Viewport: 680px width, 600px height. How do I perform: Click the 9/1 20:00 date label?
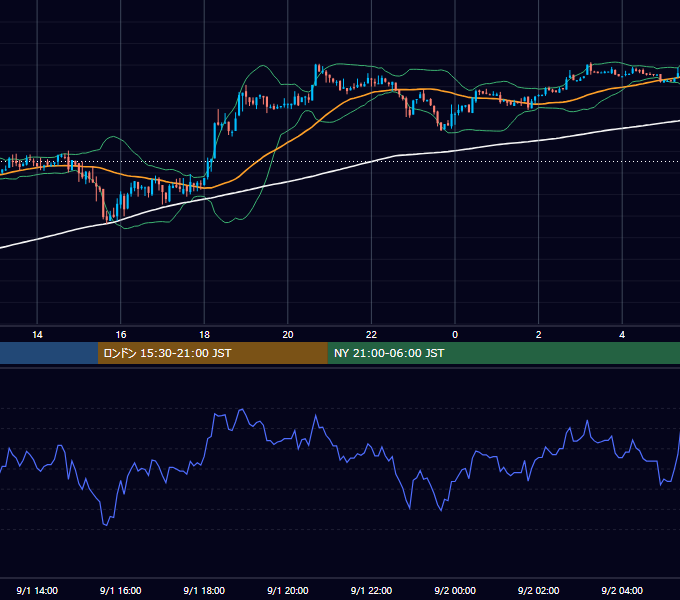[288, 590]
